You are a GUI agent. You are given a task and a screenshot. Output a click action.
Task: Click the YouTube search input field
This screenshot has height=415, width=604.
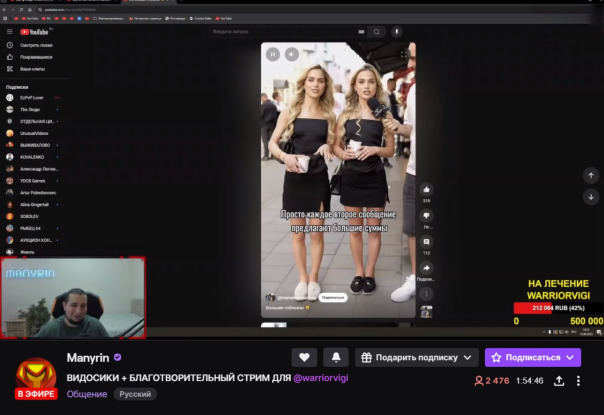click(290, 32)
